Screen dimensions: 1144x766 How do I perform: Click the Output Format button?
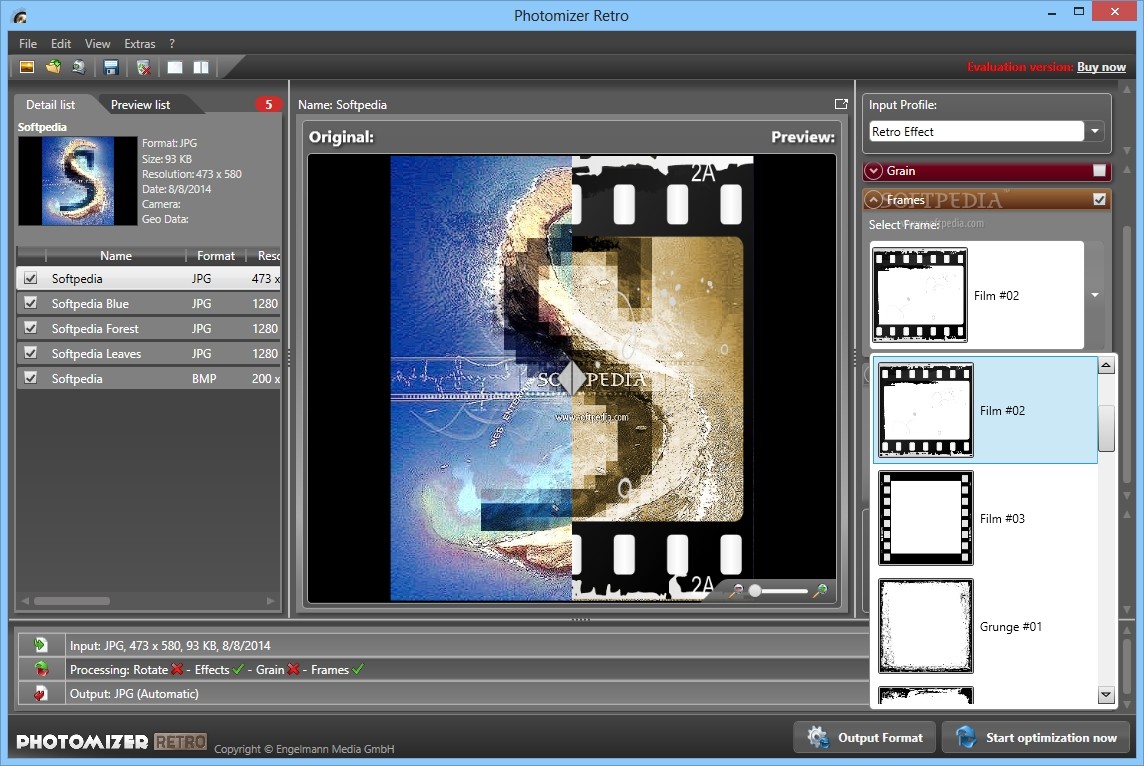(865, 738)
